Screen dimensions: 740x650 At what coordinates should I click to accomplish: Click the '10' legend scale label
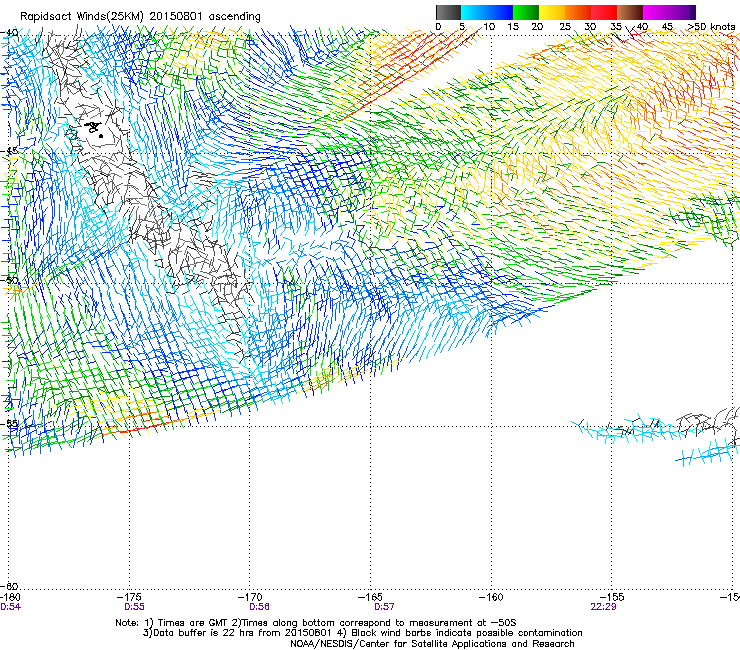pos(489,27)
